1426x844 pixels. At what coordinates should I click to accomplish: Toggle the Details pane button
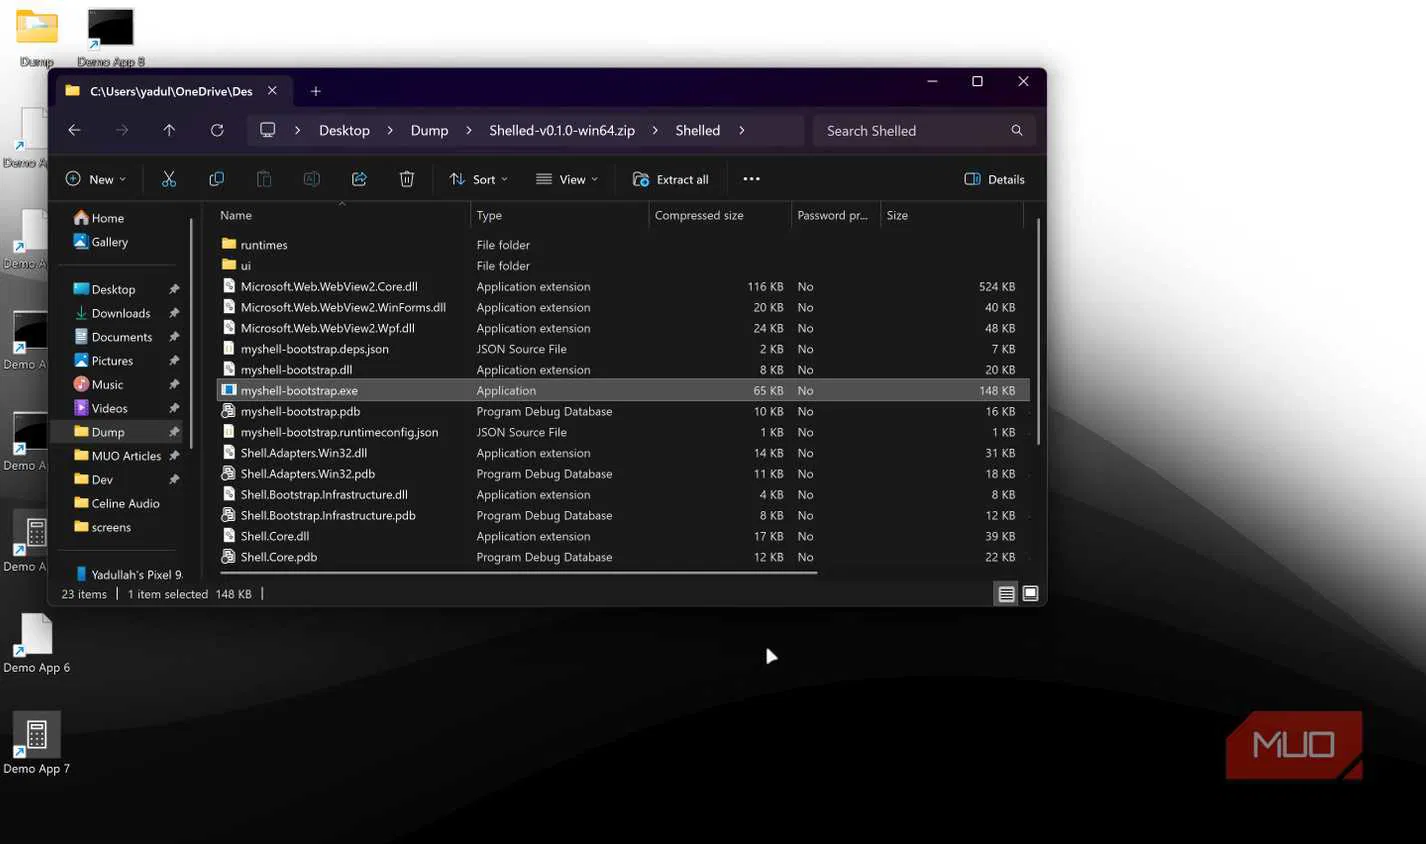tap(995, 179)
